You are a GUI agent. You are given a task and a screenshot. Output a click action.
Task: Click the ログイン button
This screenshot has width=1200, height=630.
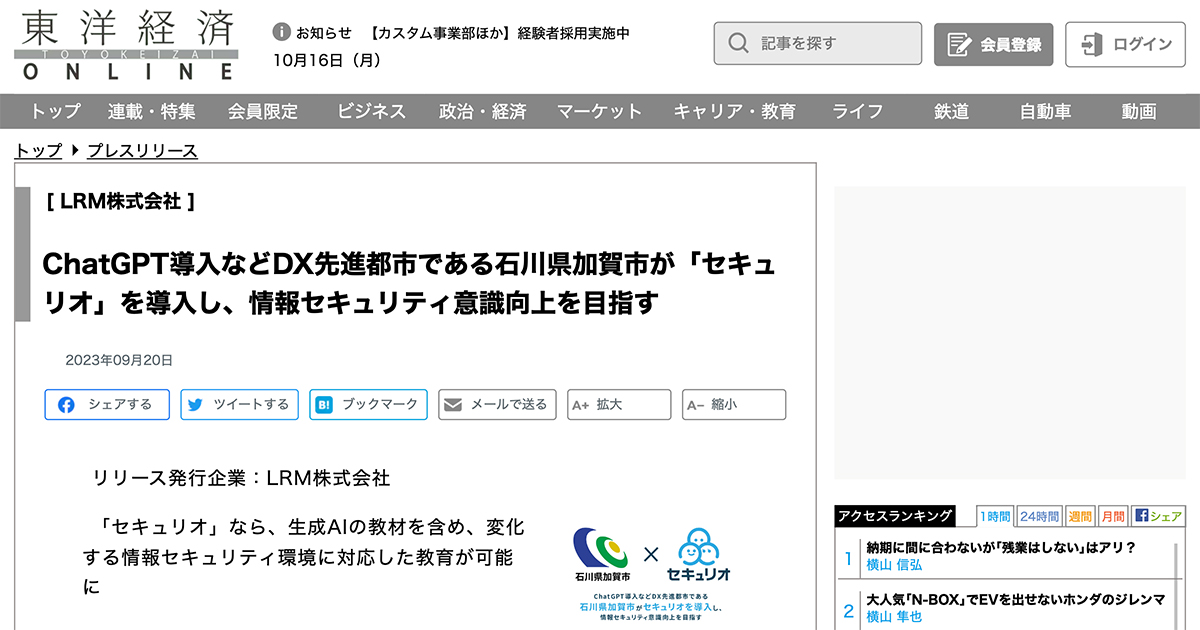pos(1125,44)
